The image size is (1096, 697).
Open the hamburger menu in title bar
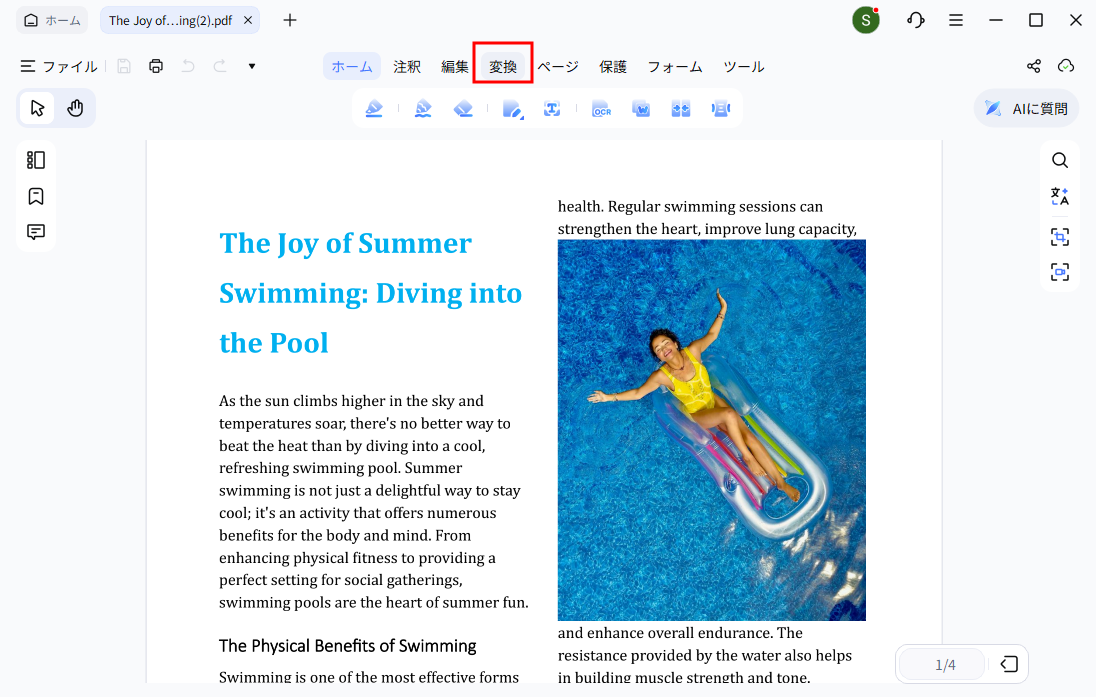pos(956,20)
